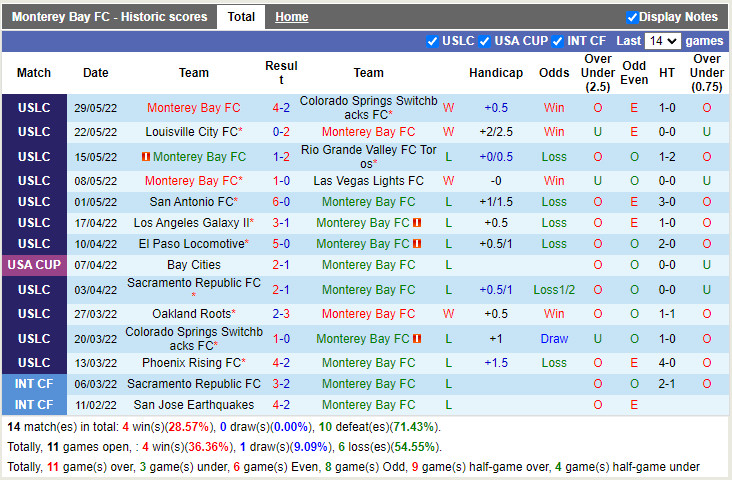This screenshot has height=480, width=732.
Task: Click Sacramento Republic FC on 06/03/22 row
Action: coord(194,384)
